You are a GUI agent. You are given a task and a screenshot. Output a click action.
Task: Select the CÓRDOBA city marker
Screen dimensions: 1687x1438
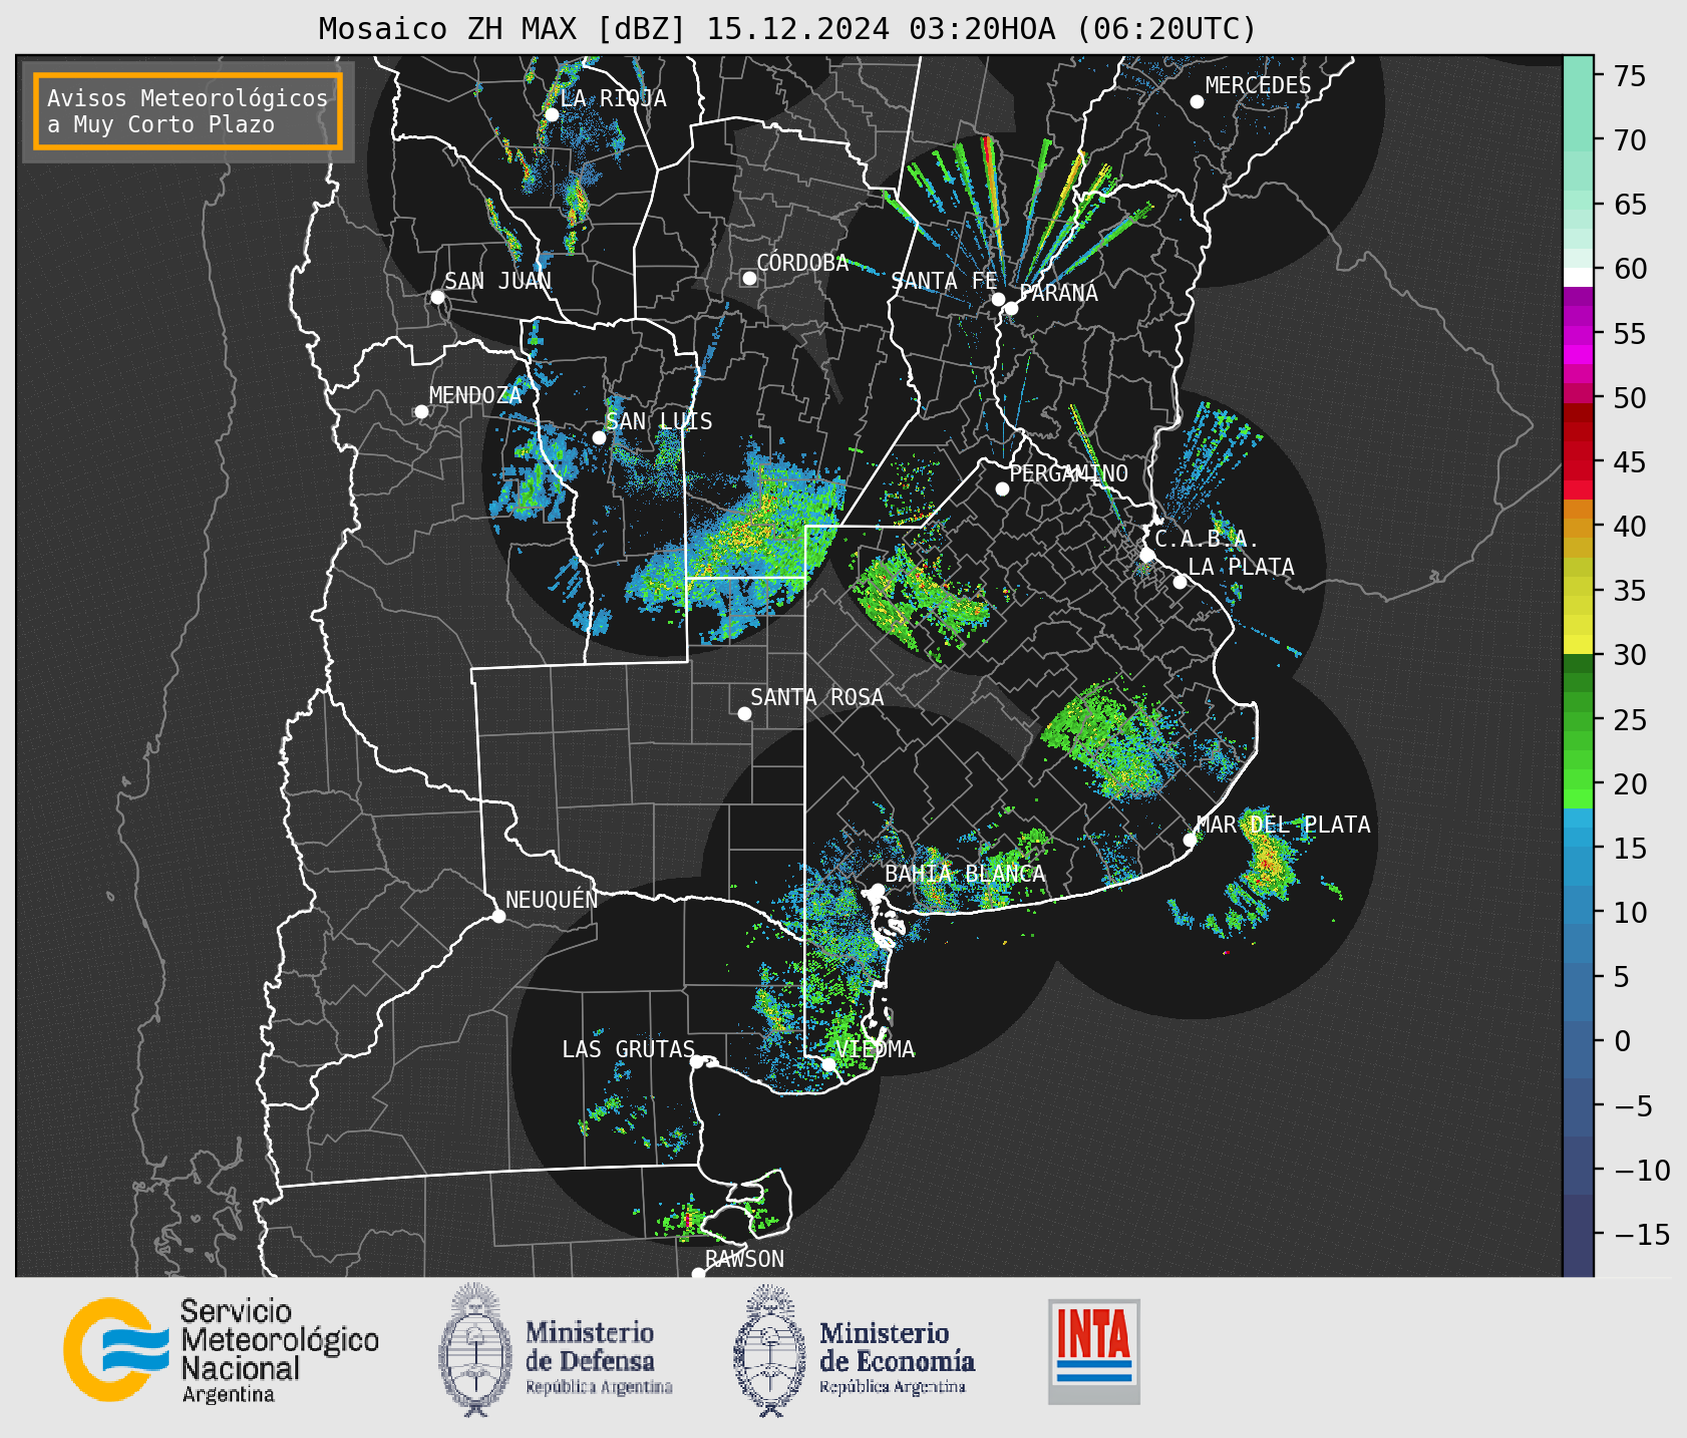coord(749,278)
